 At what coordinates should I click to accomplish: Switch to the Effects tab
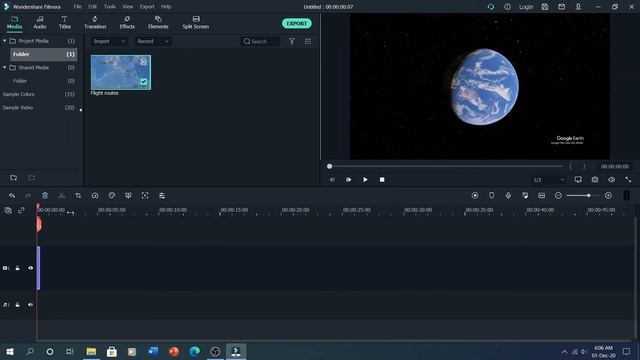click(x=127, y=22)
